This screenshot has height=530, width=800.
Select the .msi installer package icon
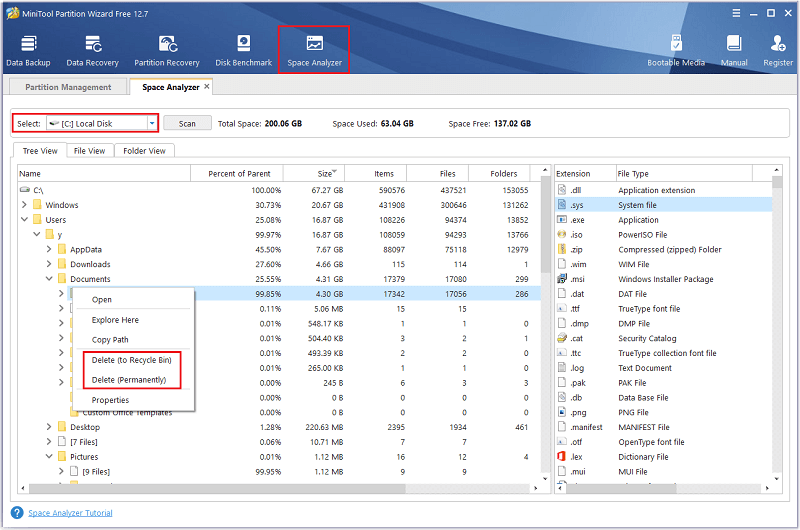click(562, 279)
